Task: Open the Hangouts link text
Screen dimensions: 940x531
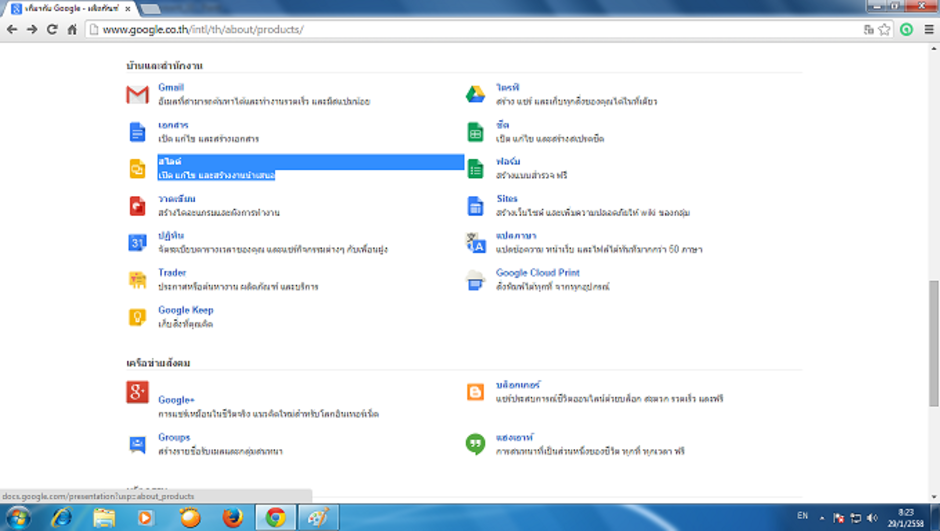Action: point(514,438)
